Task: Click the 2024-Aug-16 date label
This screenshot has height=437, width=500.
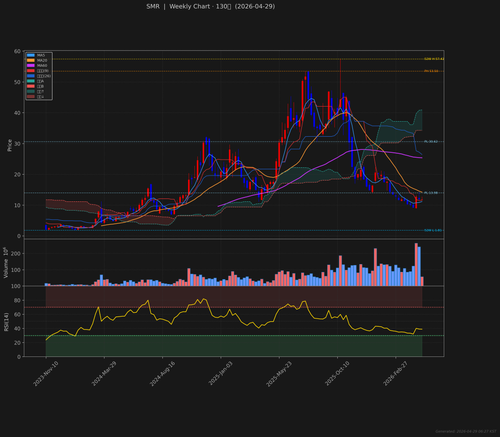Action: pyautogui.click(x=162, y=374)
